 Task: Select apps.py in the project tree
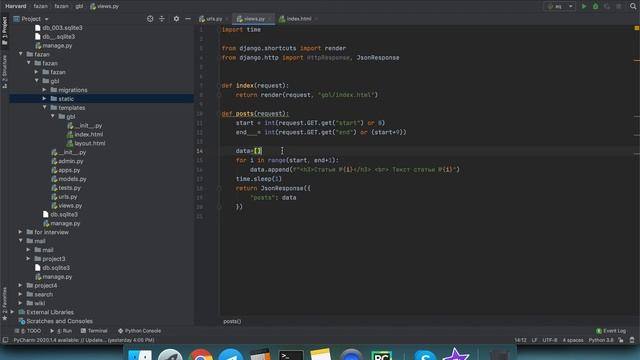pos(66,170)
